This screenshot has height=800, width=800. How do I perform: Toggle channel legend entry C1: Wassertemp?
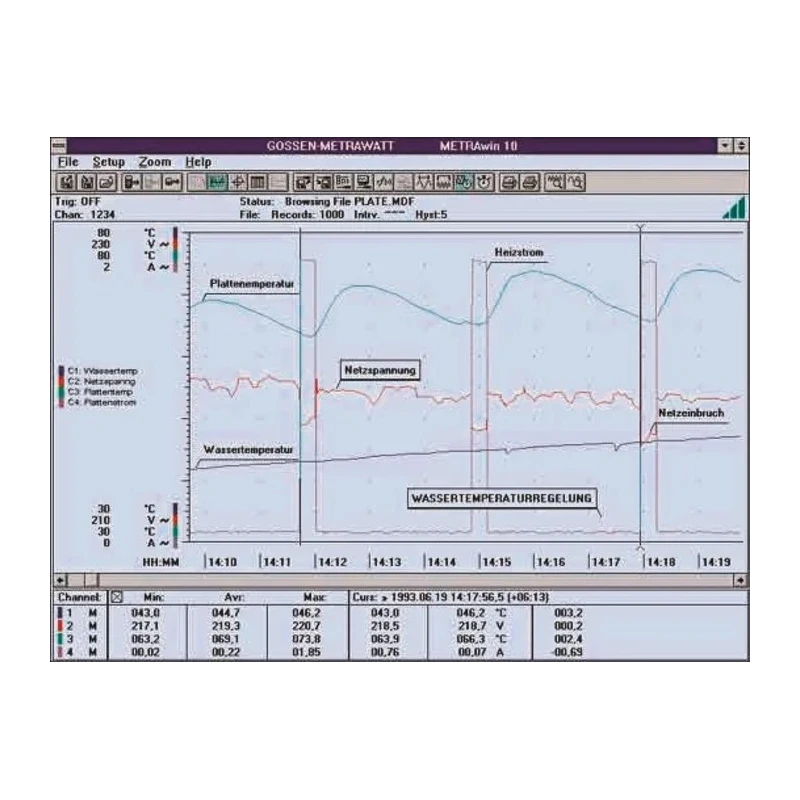pos(98,371)
